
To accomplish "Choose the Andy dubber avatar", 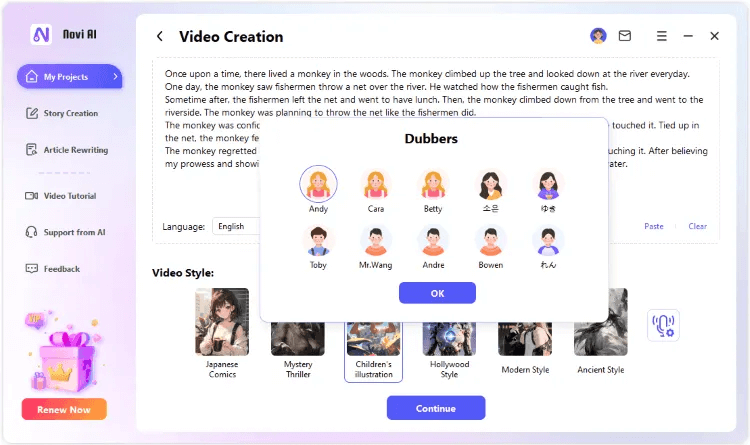I will pos(318,184).
